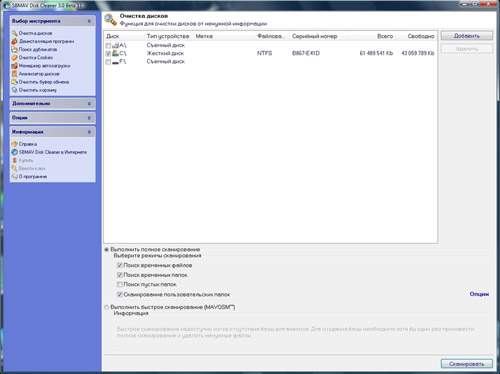
Task: Sort by Свободно column header
Action: 421,36
